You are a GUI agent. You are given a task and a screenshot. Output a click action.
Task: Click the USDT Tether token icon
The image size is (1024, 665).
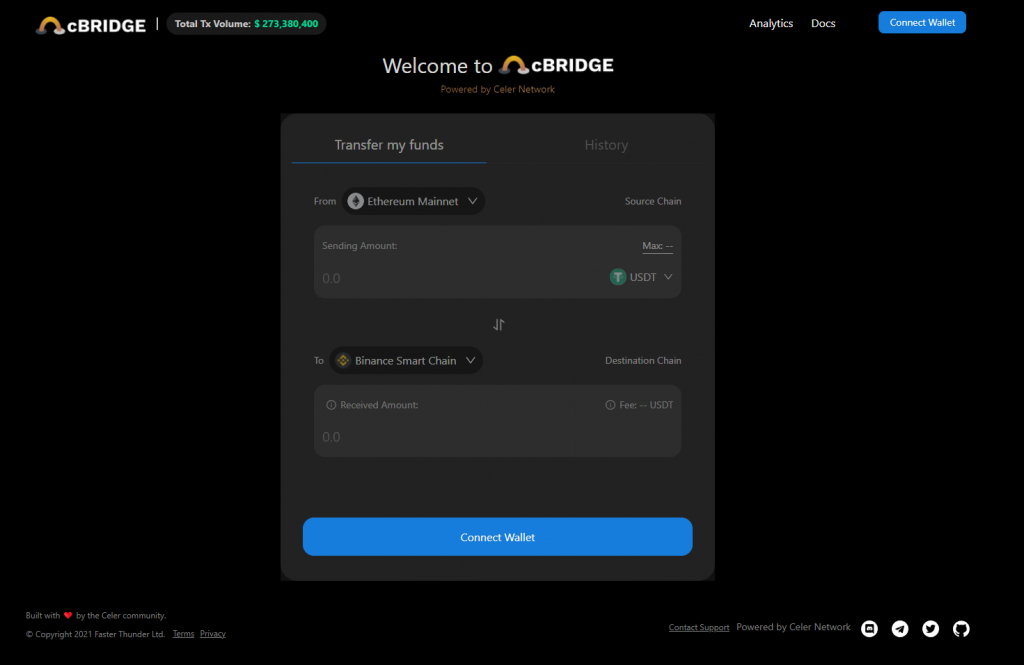617,277
